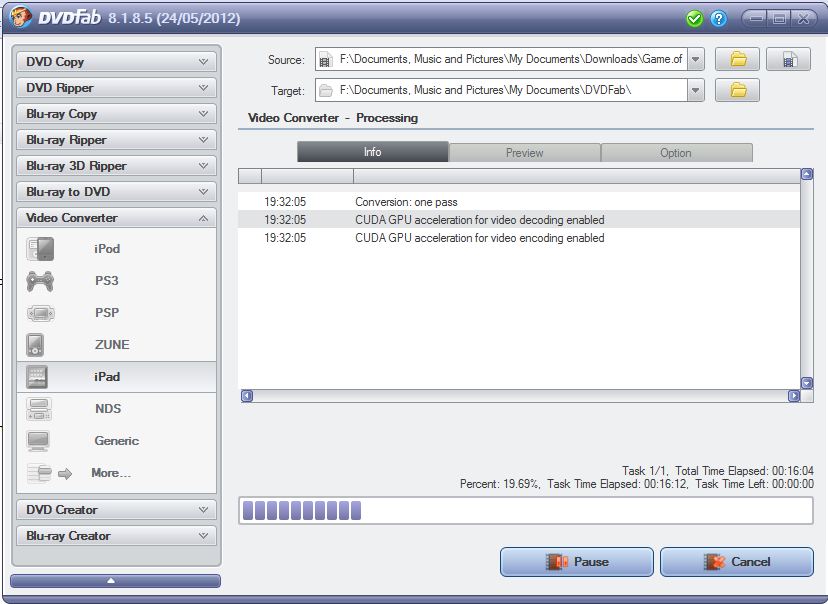Switch to the Info tab
828x604 pixels.
pos(373,152)
